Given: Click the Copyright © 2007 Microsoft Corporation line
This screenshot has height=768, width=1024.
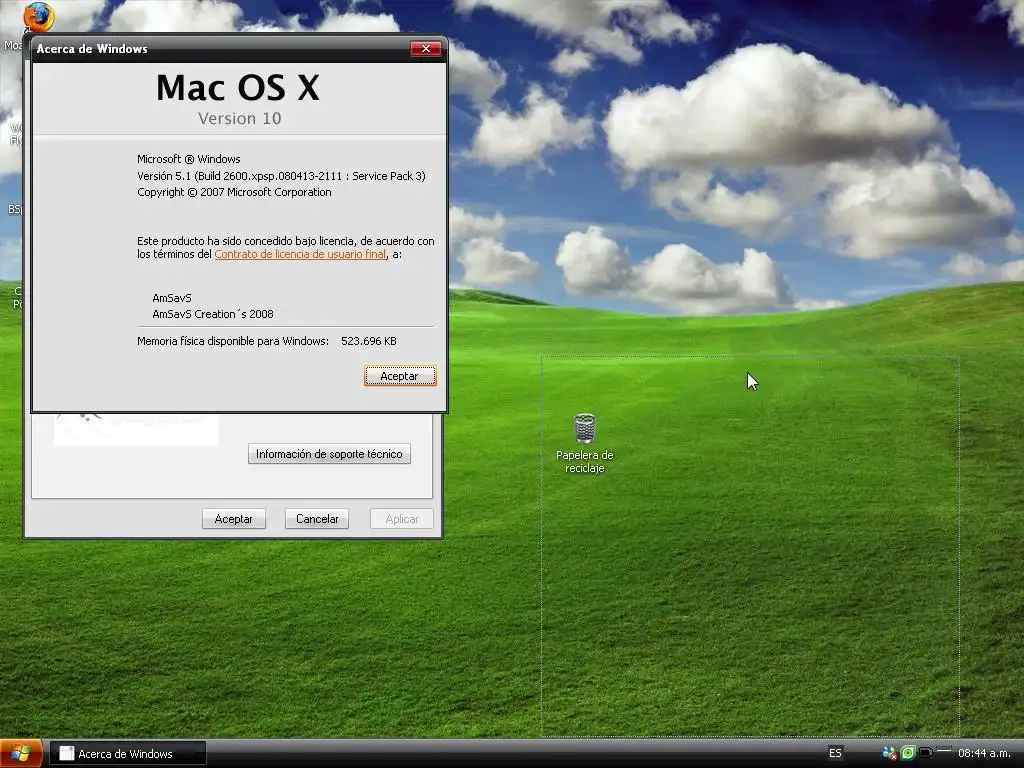Looking at the screenshot, I should pos(234,192).
